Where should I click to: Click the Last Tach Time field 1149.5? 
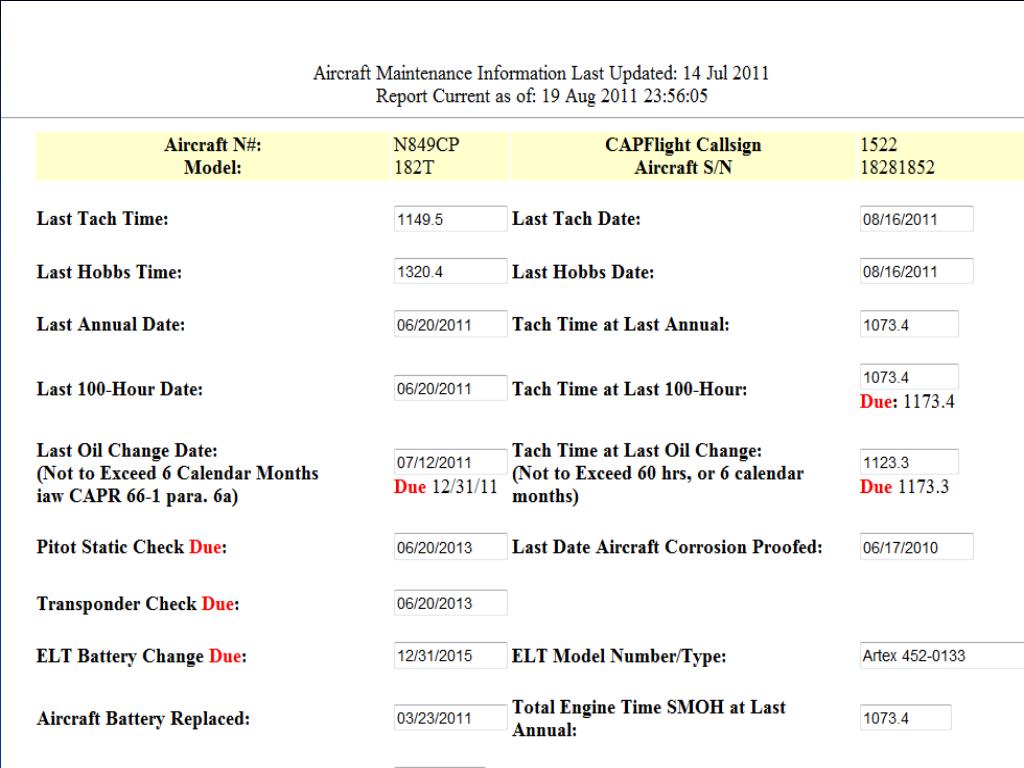click(450, 219)
